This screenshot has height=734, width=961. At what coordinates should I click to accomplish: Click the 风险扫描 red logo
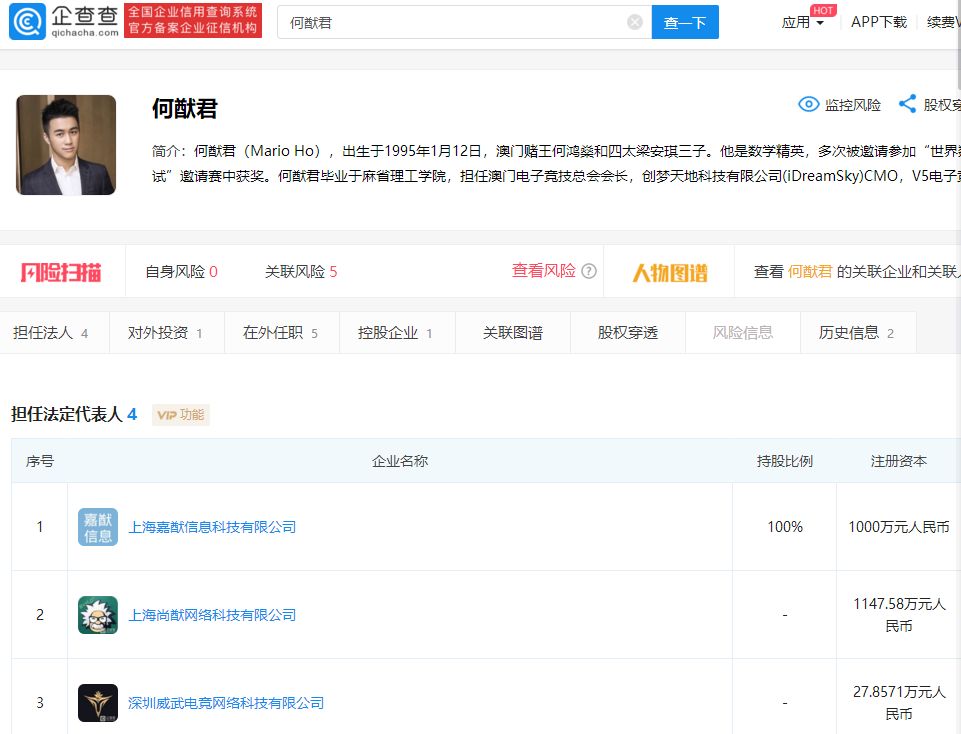point(61,272)
